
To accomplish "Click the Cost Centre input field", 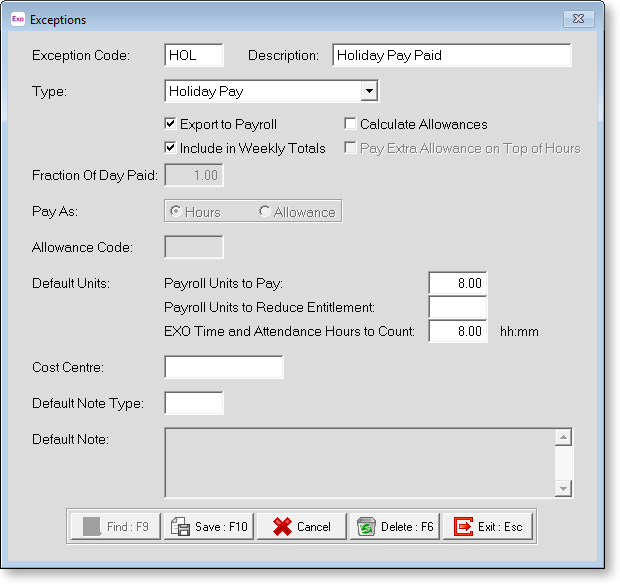I will tap(224, 367).
